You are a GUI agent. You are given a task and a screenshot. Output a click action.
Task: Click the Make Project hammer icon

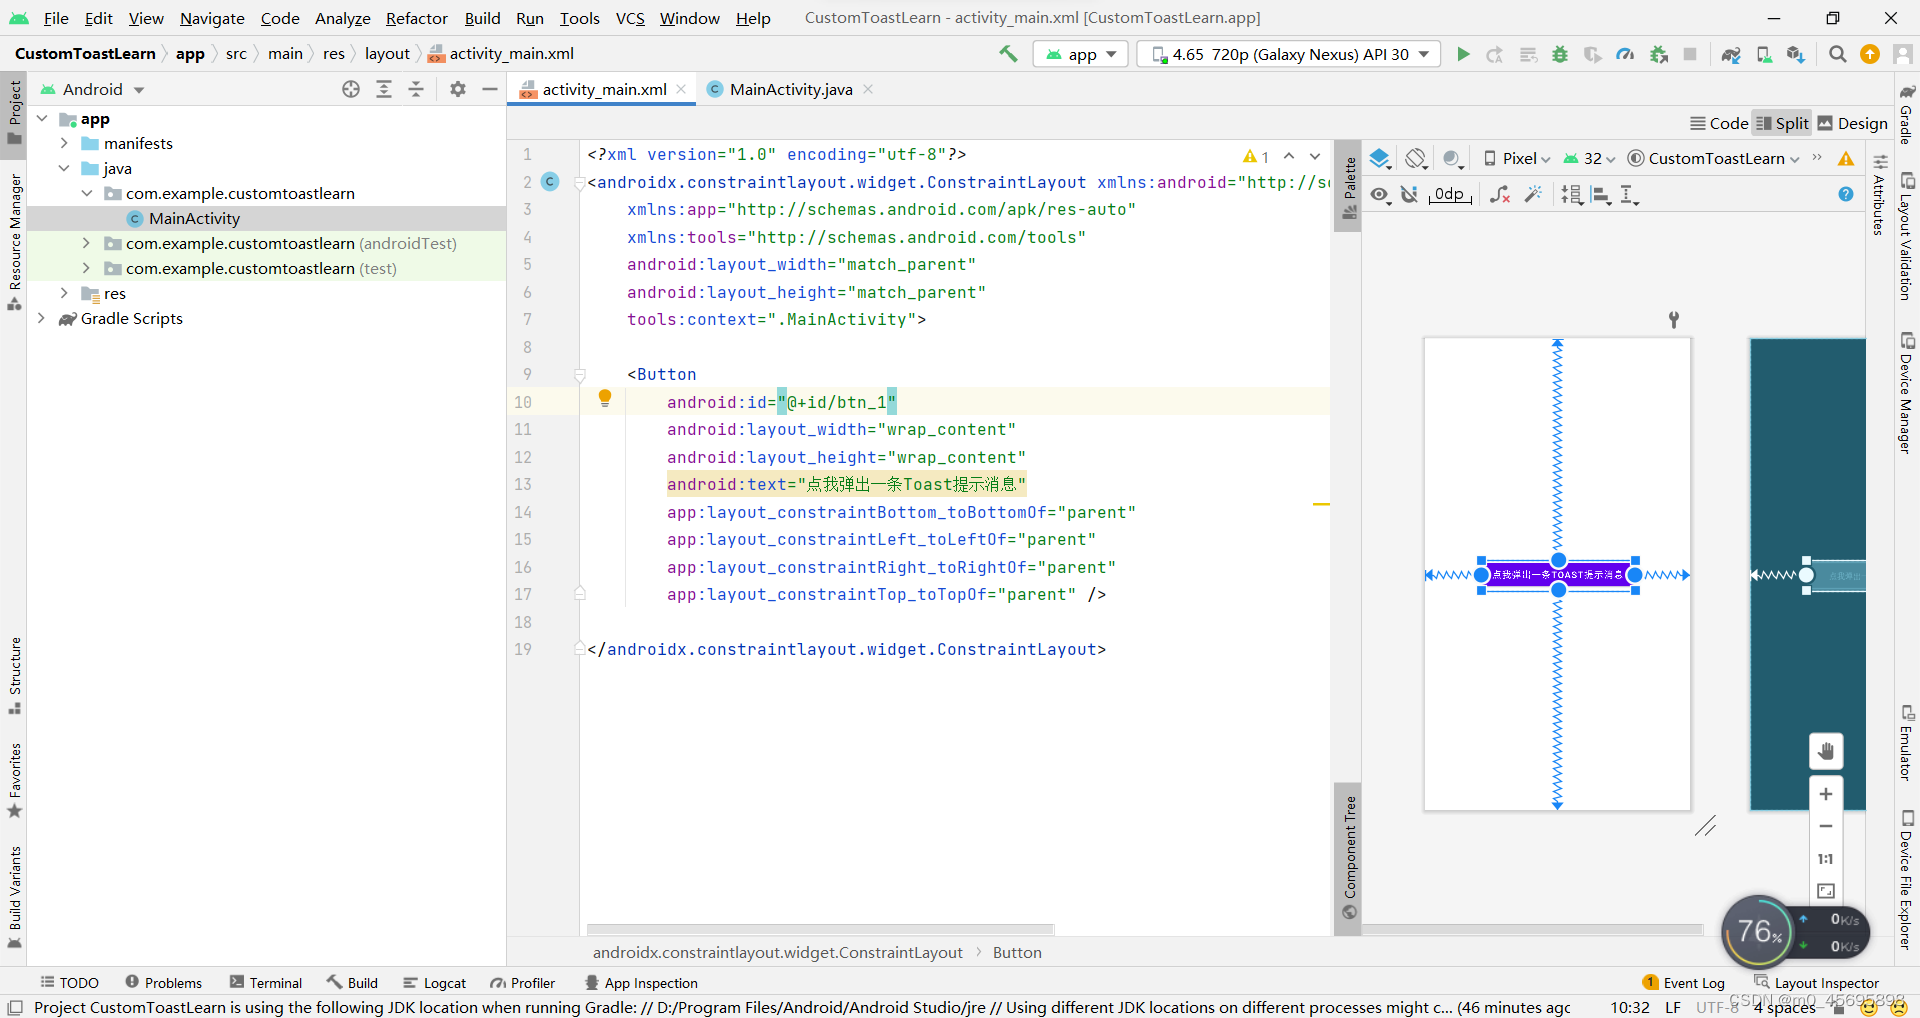(1008, 54)
